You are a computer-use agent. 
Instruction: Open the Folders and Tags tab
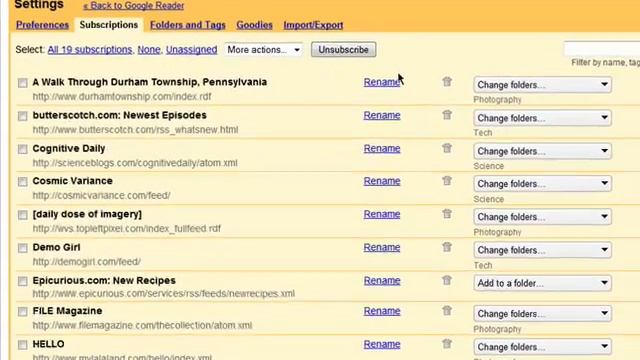click(x=188, y=25)
